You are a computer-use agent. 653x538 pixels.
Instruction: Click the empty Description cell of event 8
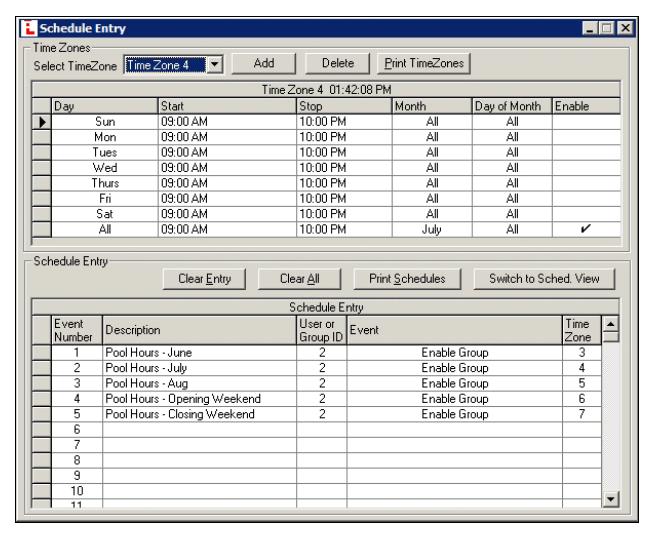click(x=199, y=461)
